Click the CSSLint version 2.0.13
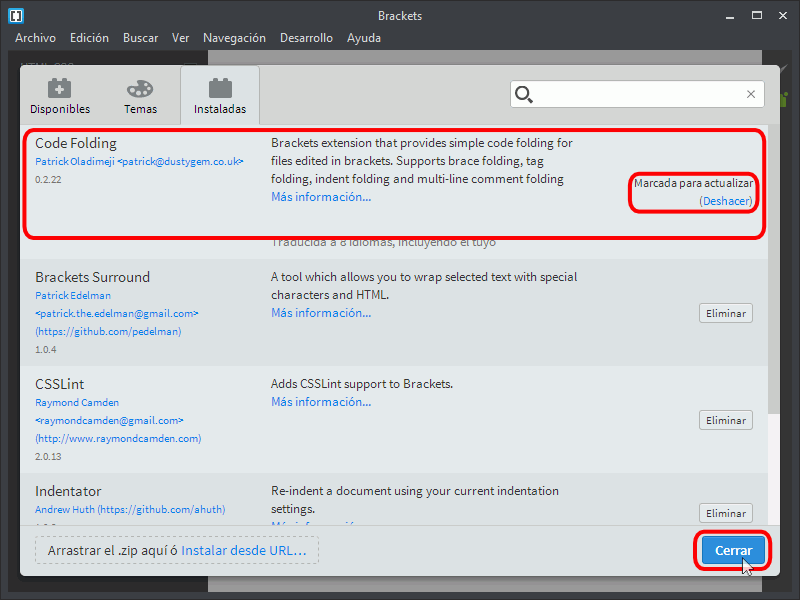 coord(48,457)
